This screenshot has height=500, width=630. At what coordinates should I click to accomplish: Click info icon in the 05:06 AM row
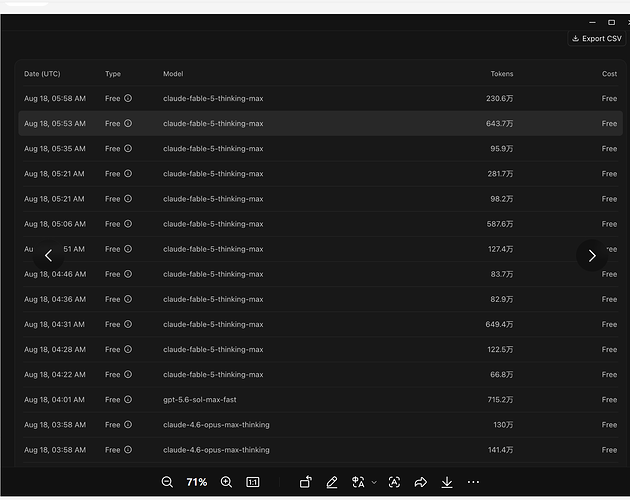click(x=128, y=224)
